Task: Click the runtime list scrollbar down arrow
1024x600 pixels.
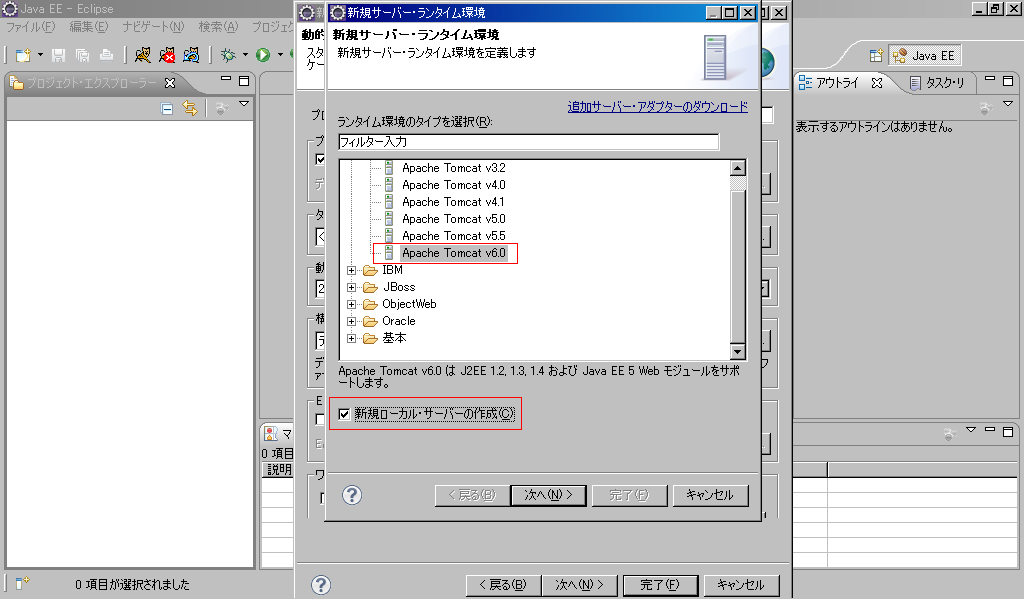Action: point(738,352)
